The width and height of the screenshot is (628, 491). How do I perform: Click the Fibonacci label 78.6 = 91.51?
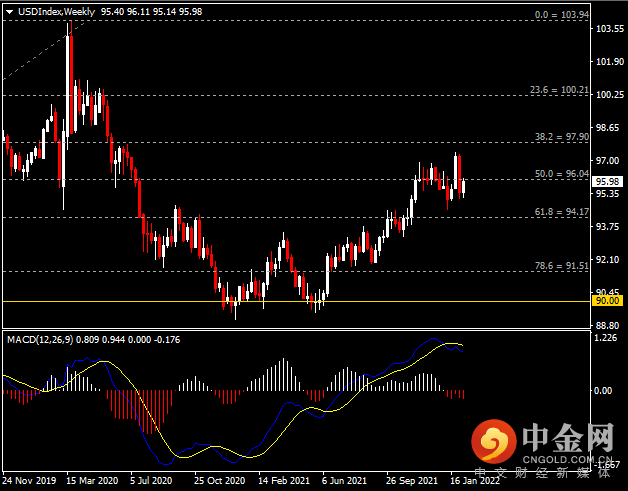(562, 266)
